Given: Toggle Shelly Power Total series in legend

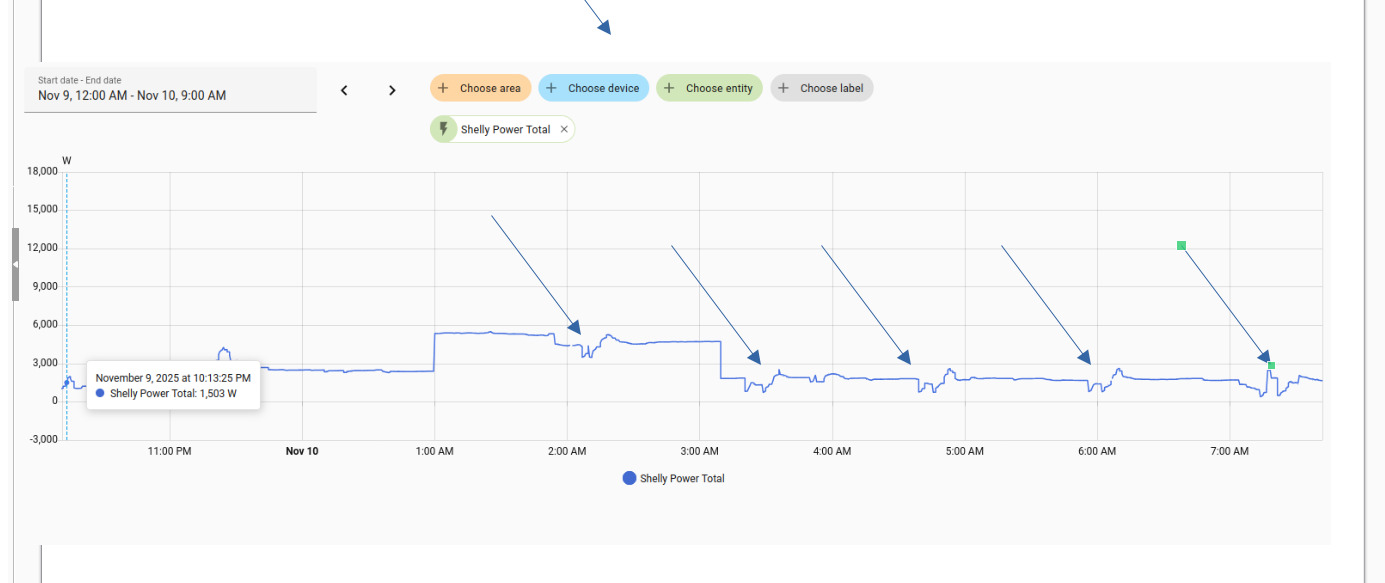Looking at the screenshot, I should [x=673, y=479].
